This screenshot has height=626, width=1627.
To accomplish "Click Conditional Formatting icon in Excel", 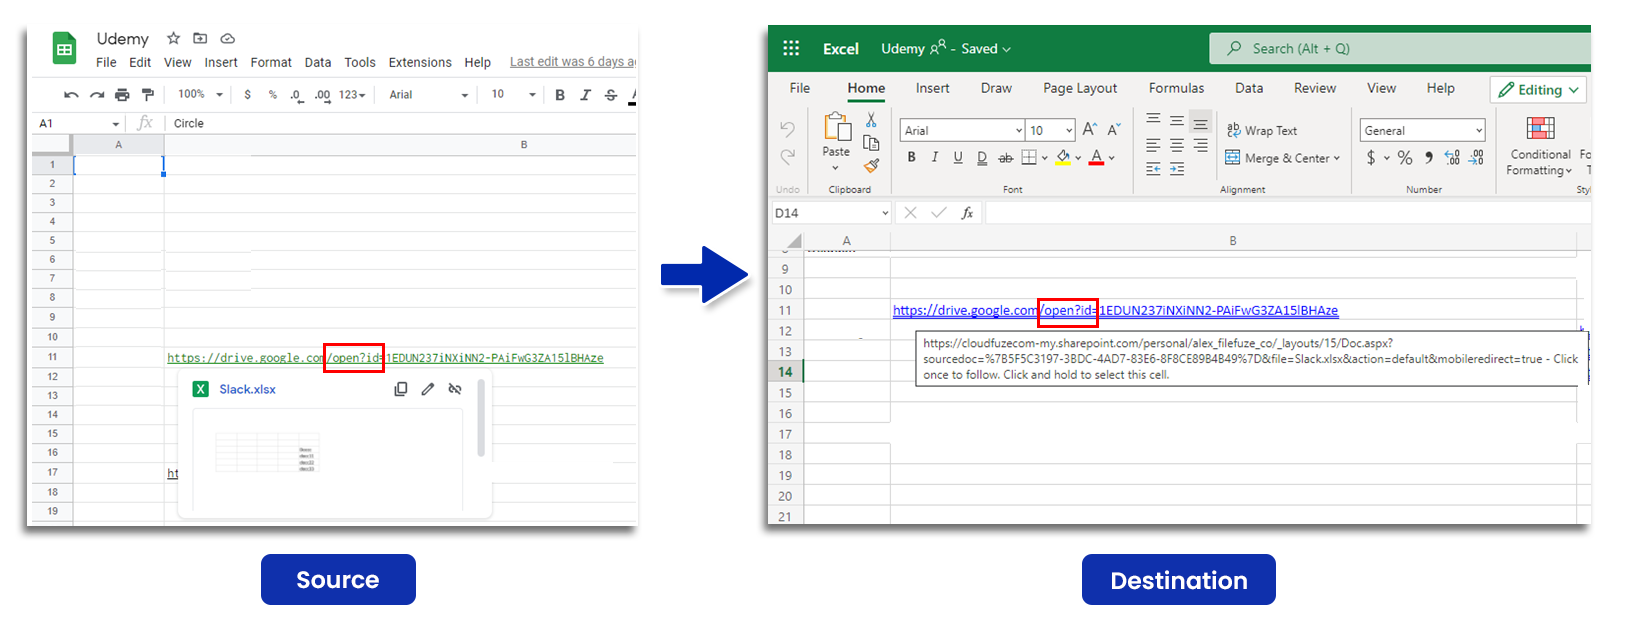I will click(1540, 128).
